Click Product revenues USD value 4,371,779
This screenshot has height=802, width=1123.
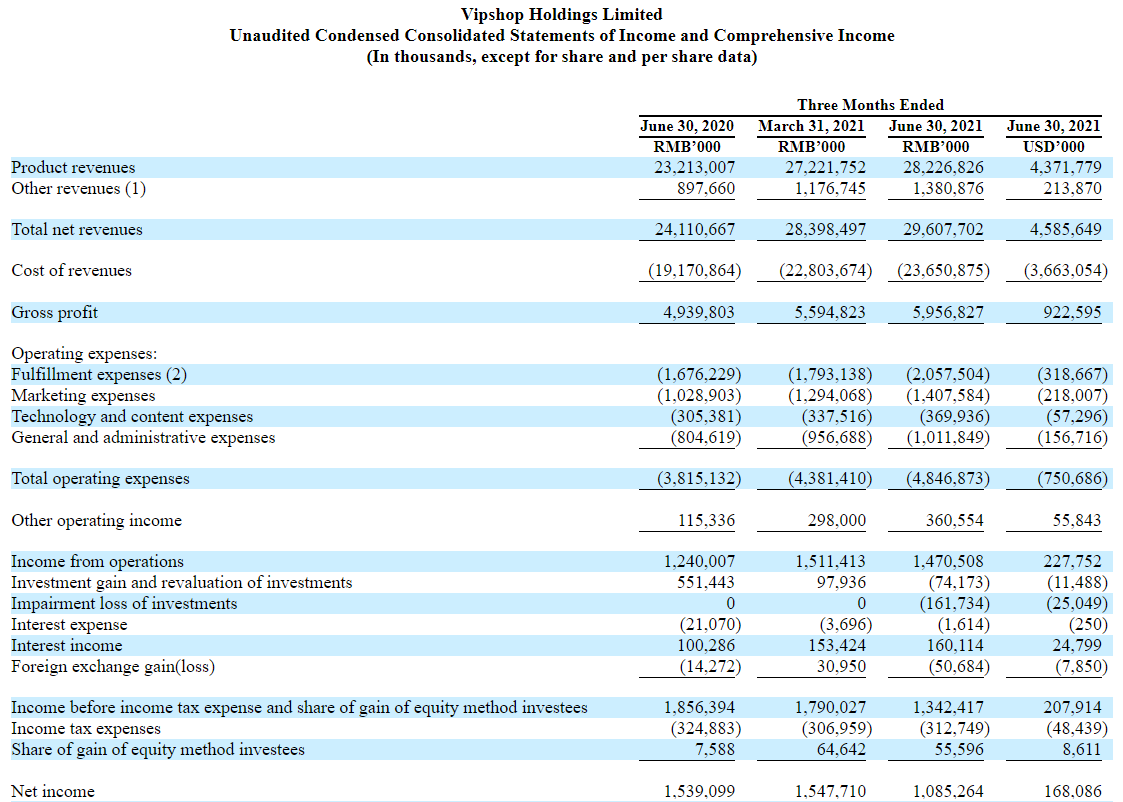tap(1066, 168)
